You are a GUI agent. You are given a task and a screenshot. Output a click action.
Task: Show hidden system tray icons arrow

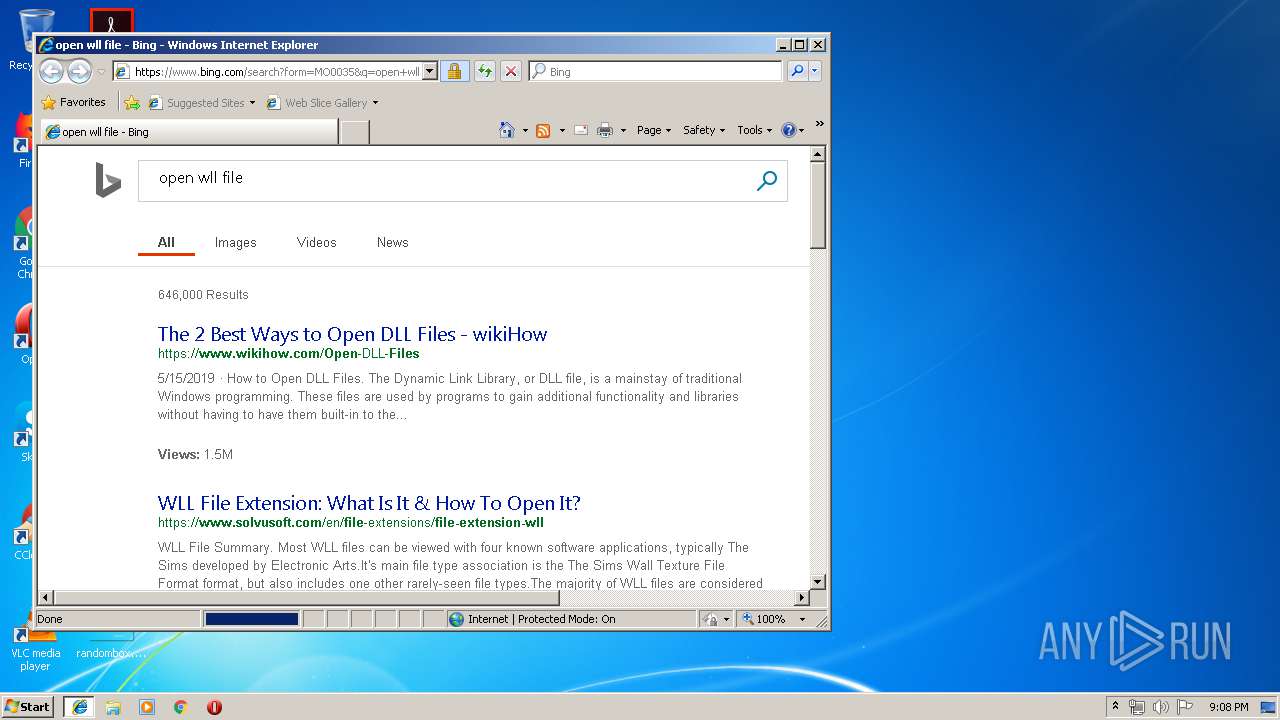[1116, 706]
